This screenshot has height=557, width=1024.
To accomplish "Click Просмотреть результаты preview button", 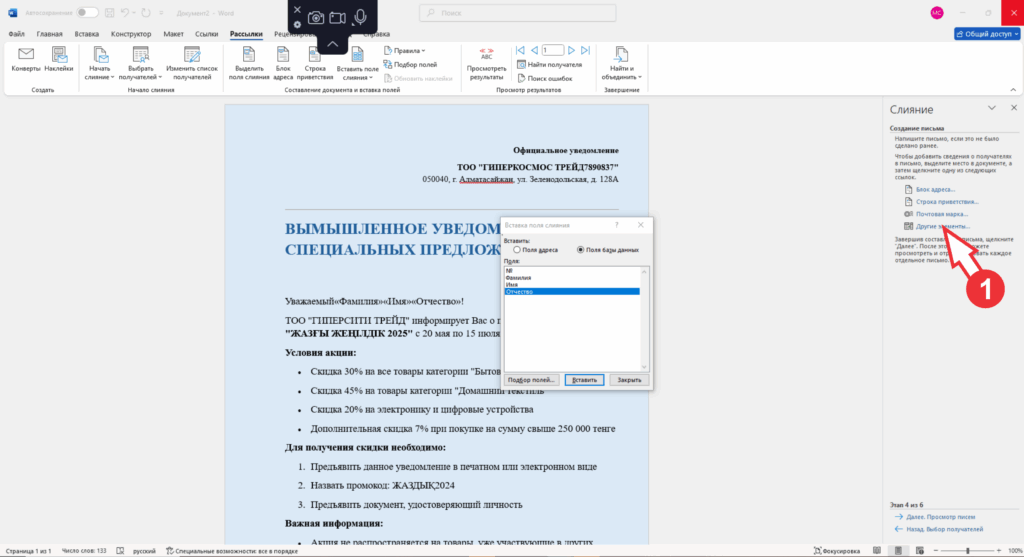I will [487, 63].
